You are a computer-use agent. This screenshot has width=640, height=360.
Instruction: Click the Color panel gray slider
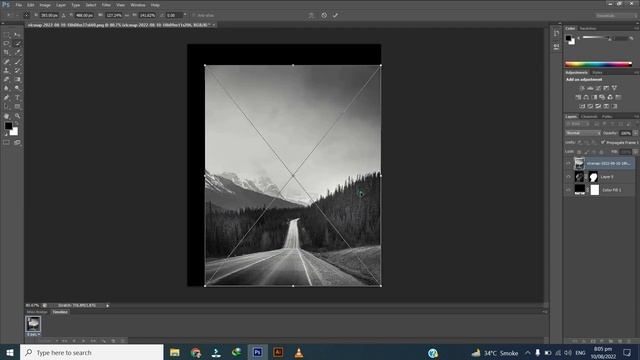(597, 38)
